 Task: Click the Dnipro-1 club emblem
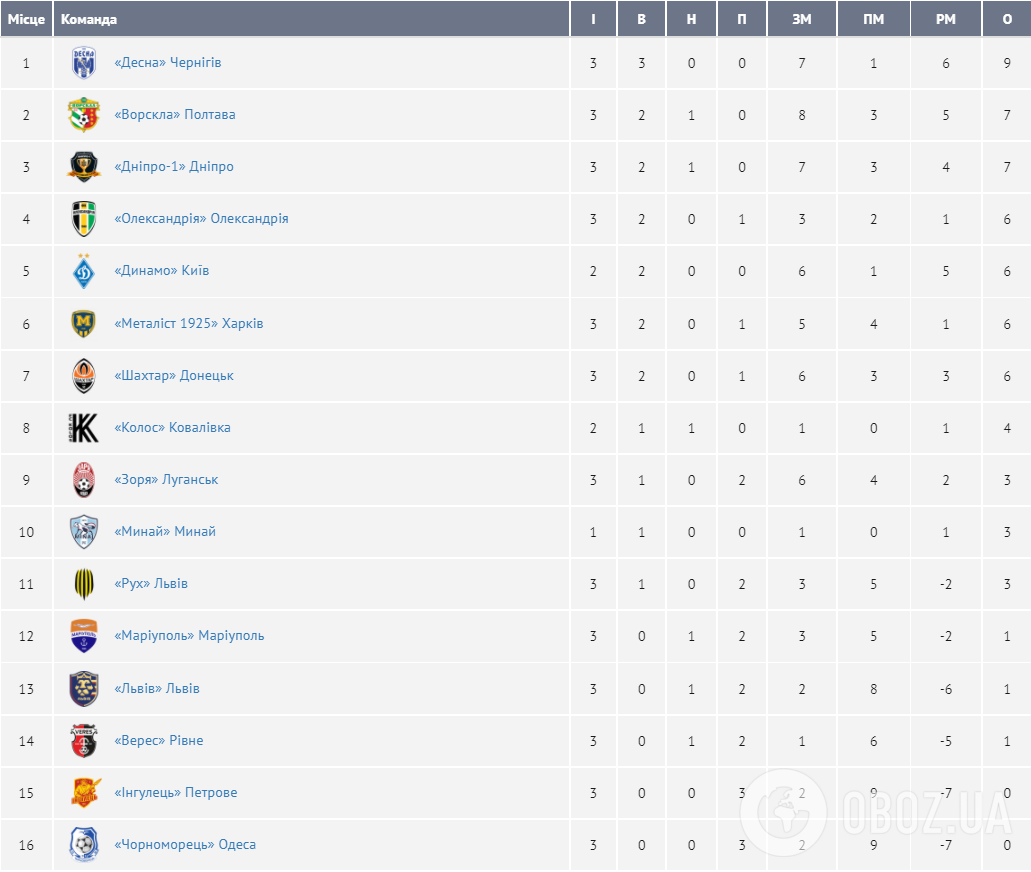[84, 167]
